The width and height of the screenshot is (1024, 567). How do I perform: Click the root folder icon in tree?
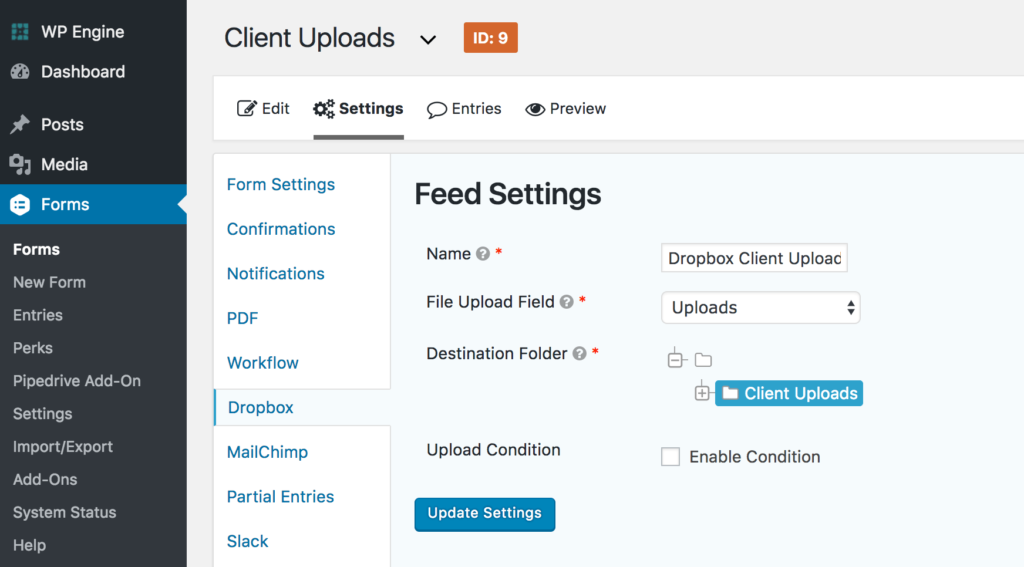pyautogui.click(x=703, y=359)
